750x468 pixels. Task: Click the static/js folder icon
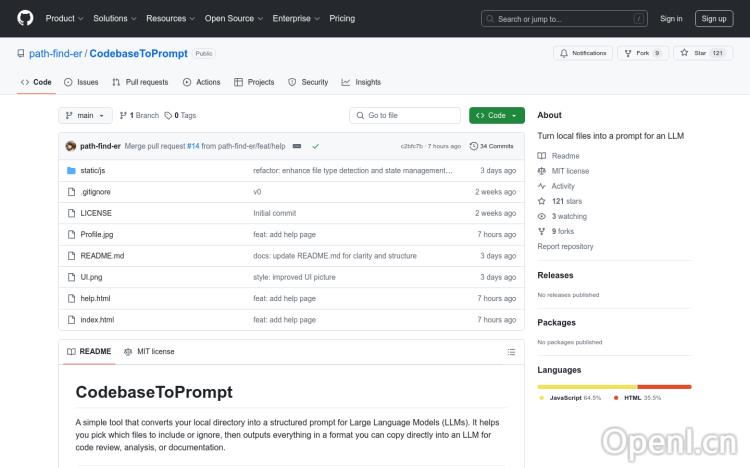pyautogui.click(x=71, y=171)
